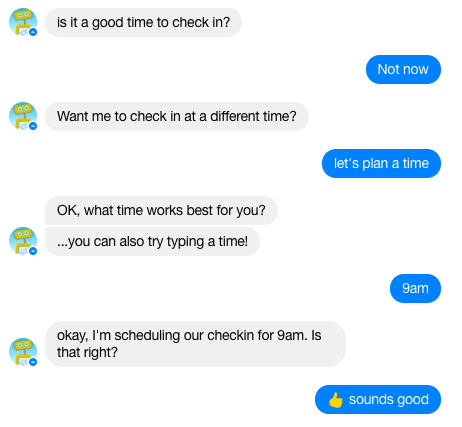The width and height of the screenshot is (462, 427).
Task: Click Messenger badge on avatar beside "different time?"
Action: 33,126
